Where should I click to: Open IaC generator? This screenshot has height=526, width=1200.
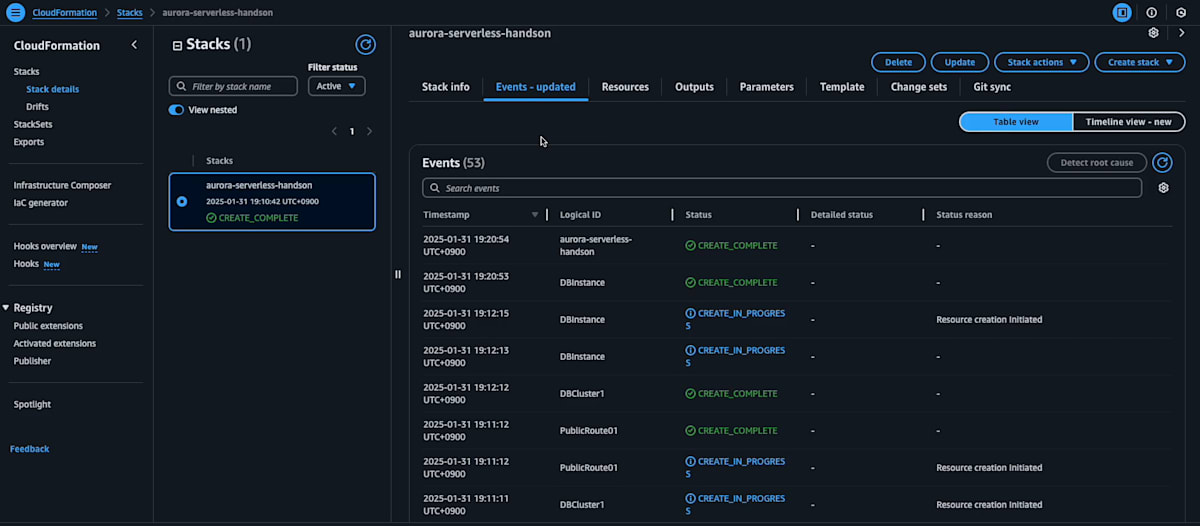click(41, 203)
